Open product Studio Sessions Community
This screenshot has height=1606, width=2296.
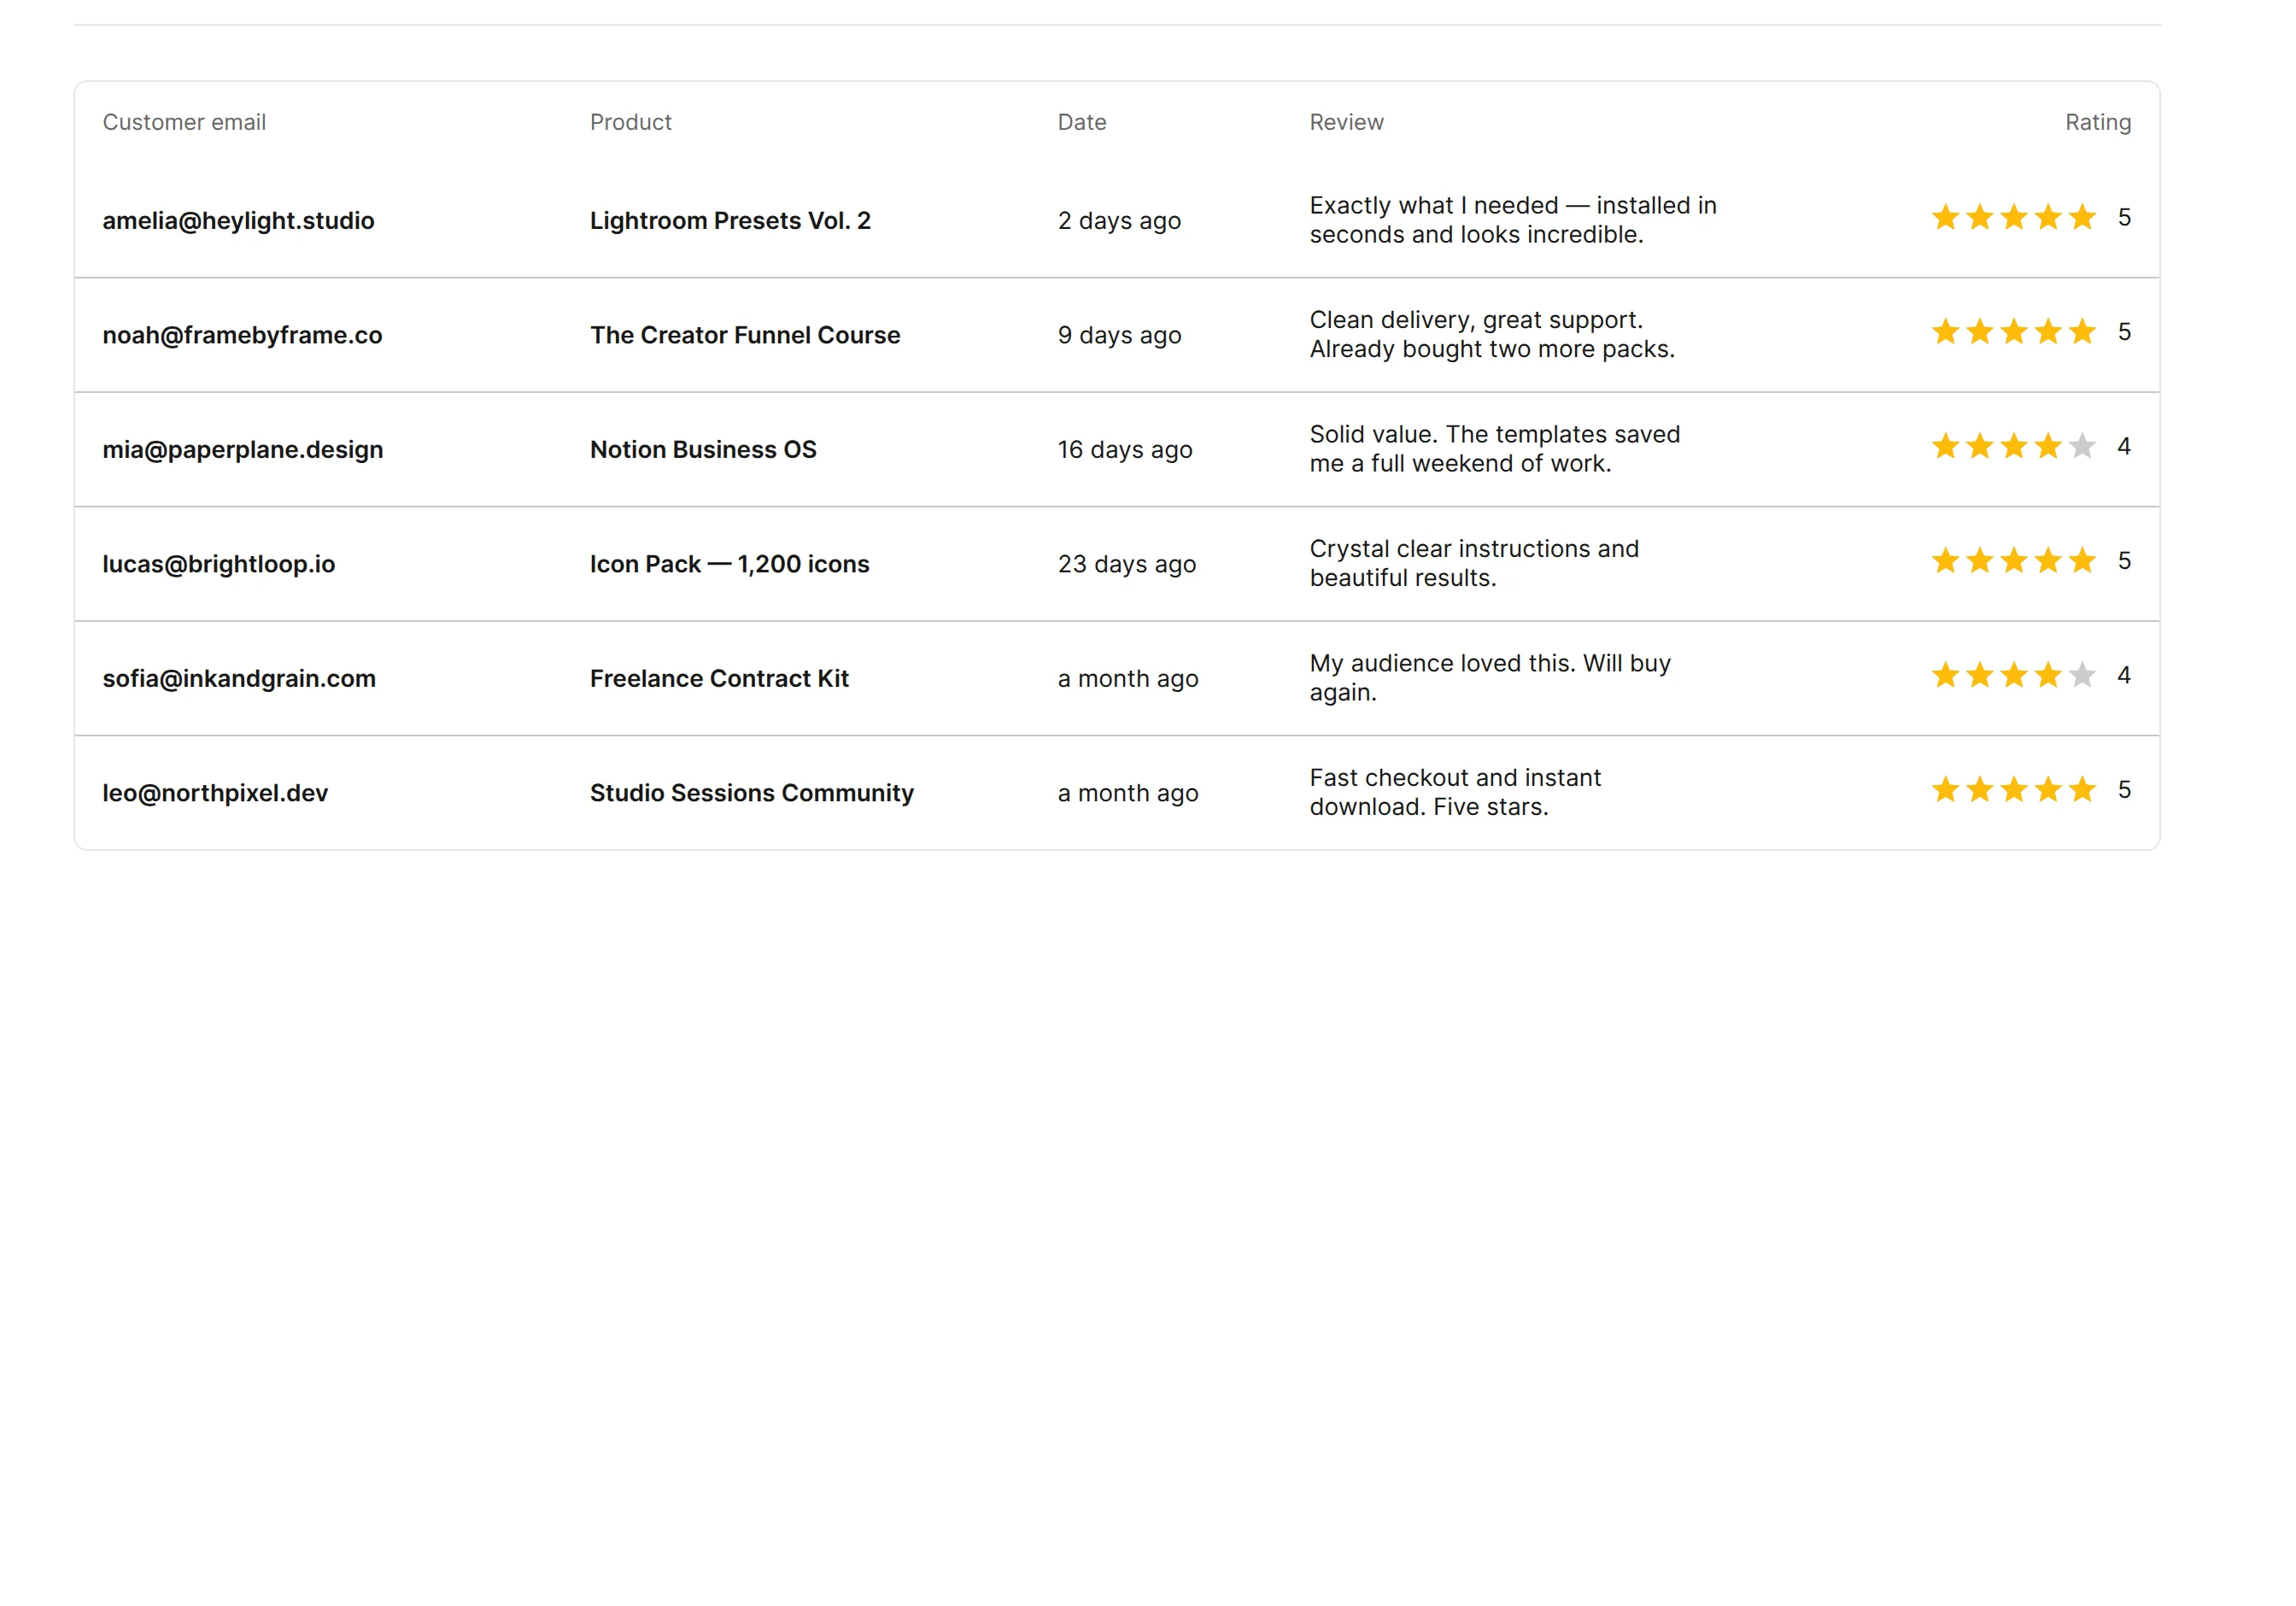(x=752, y=793)
